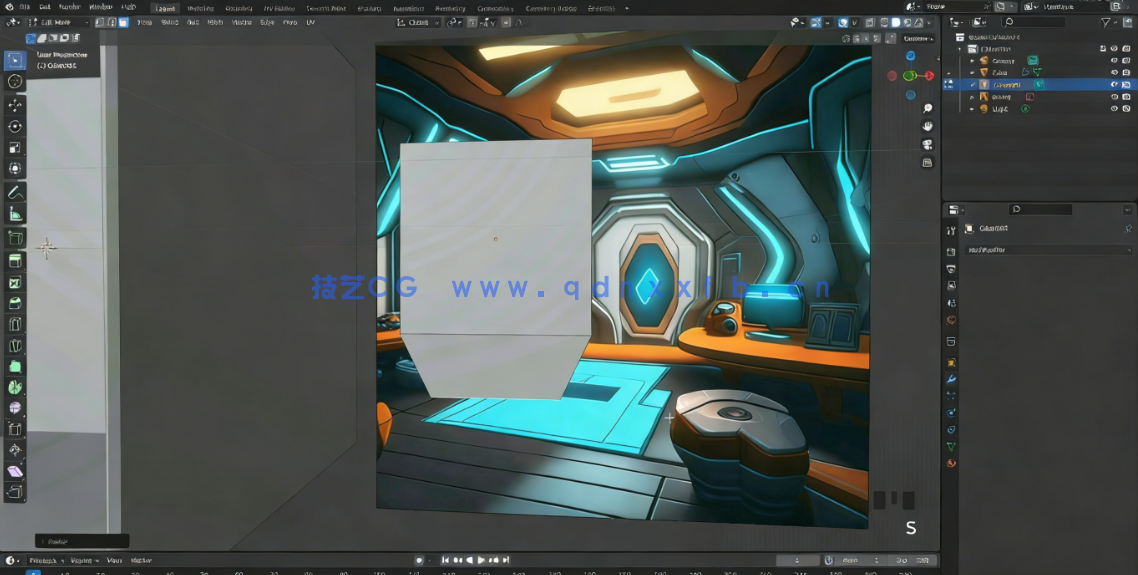The width and height of the screenshot is (1138, 575).
Task: Disable render for the Light object
Action: point(1126,109)
